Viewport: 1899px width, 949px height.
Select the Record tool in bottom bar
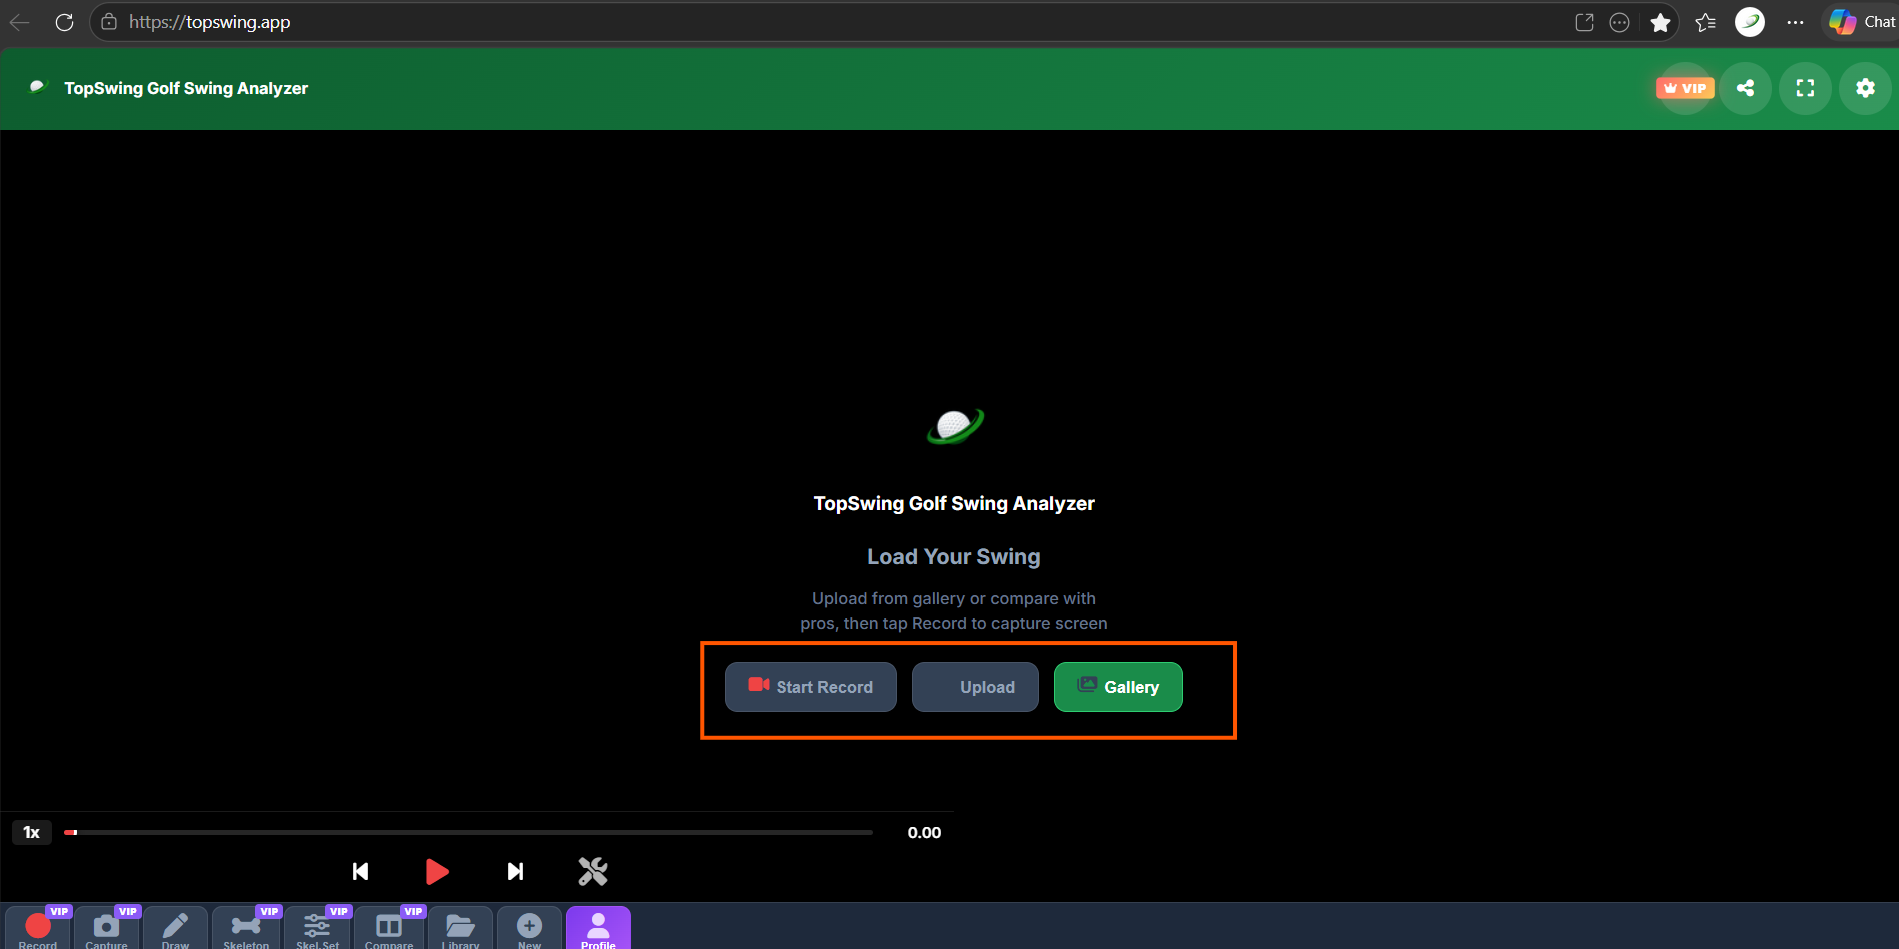click(38, 928)
